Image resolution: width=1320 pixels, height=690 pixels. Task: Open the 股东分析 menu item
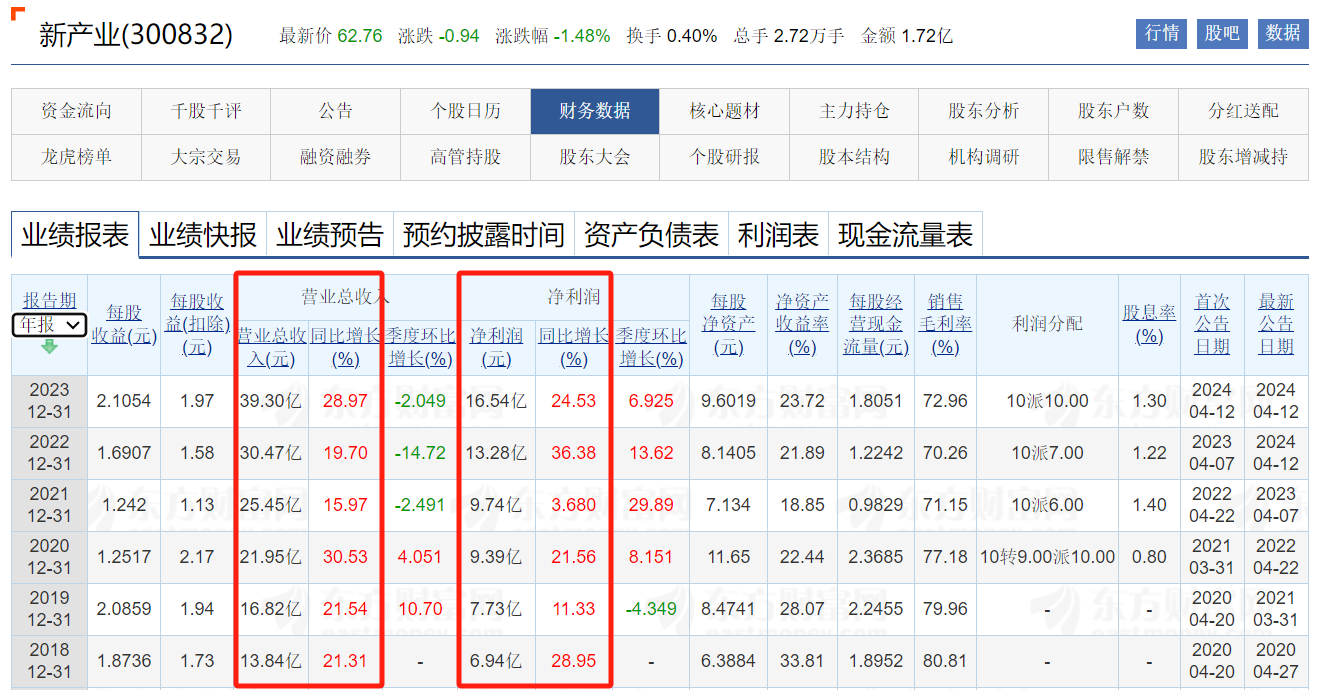[984, 111]
